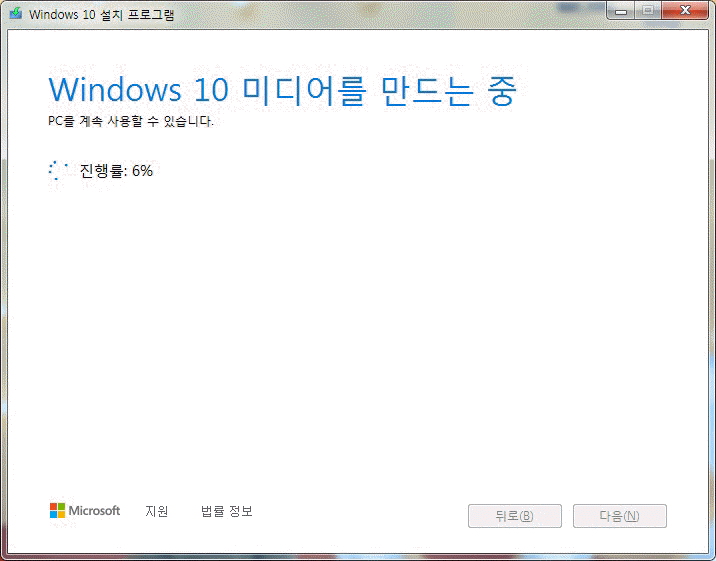
Task: Minimize the Windows 10 setup window
Action: (x=621, y=10)
